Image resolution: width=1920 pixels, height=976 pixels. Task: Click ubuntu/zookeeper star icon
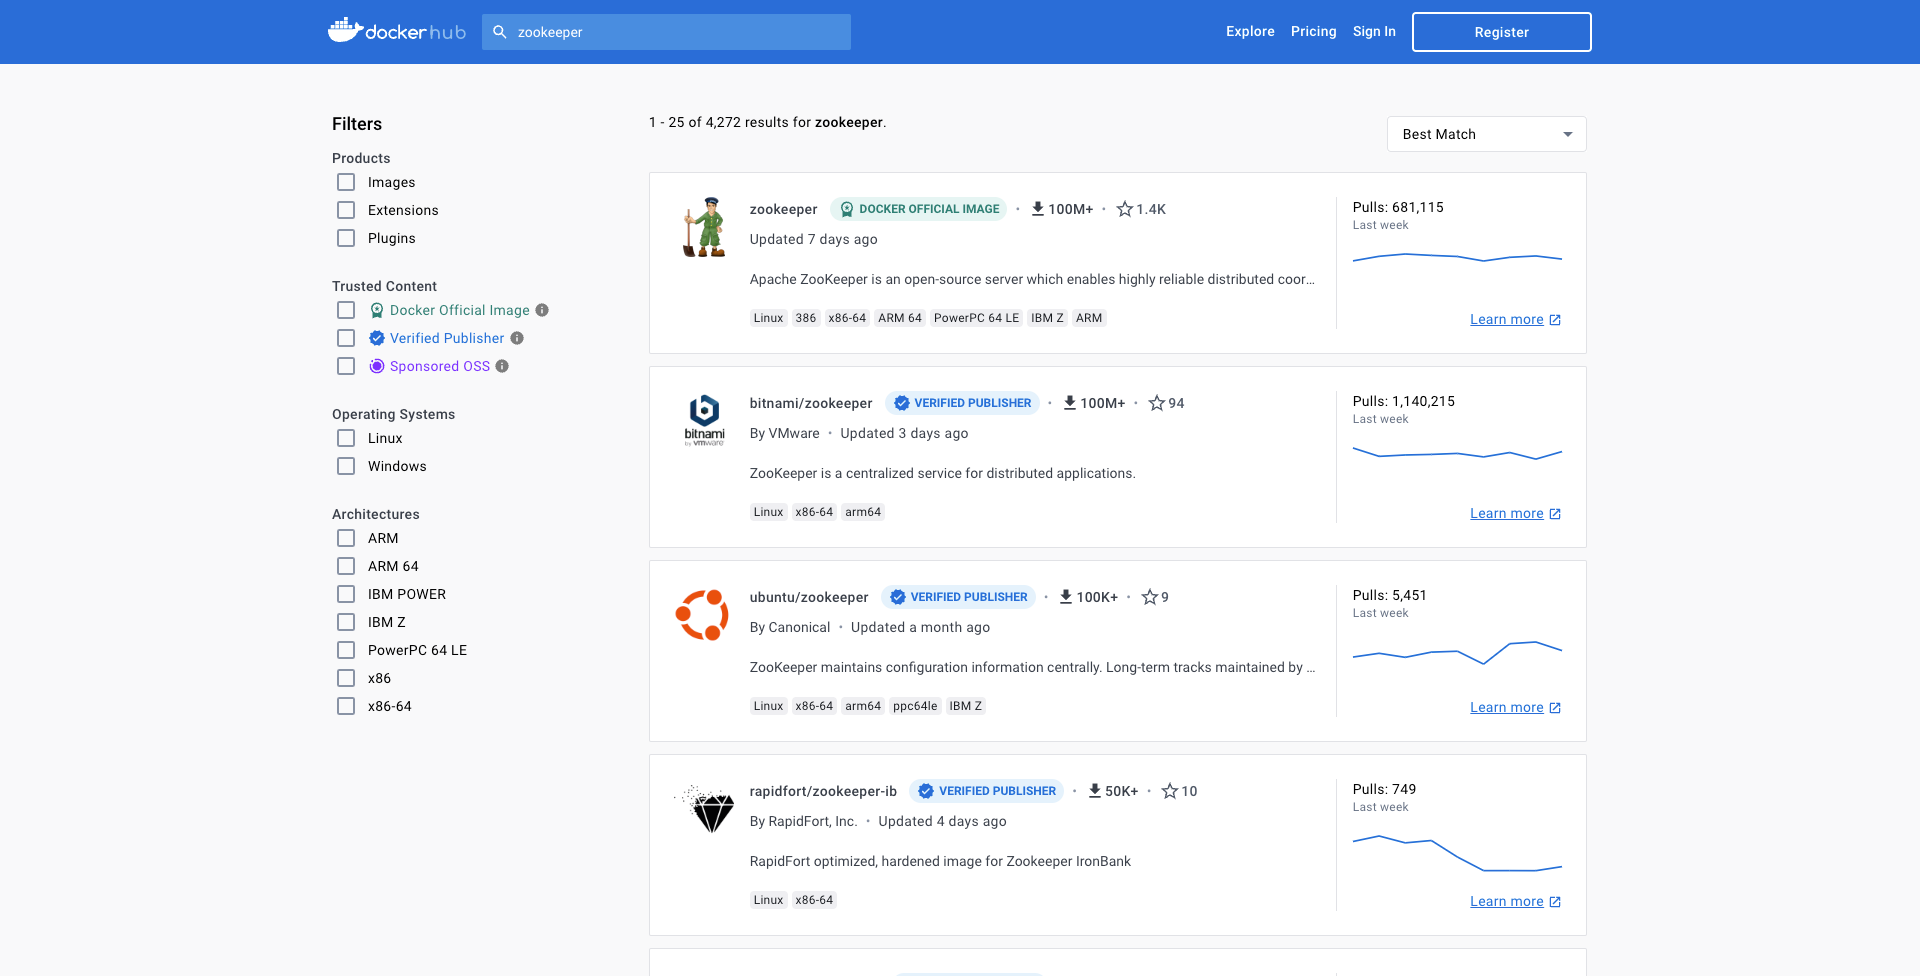point(1150,597)
